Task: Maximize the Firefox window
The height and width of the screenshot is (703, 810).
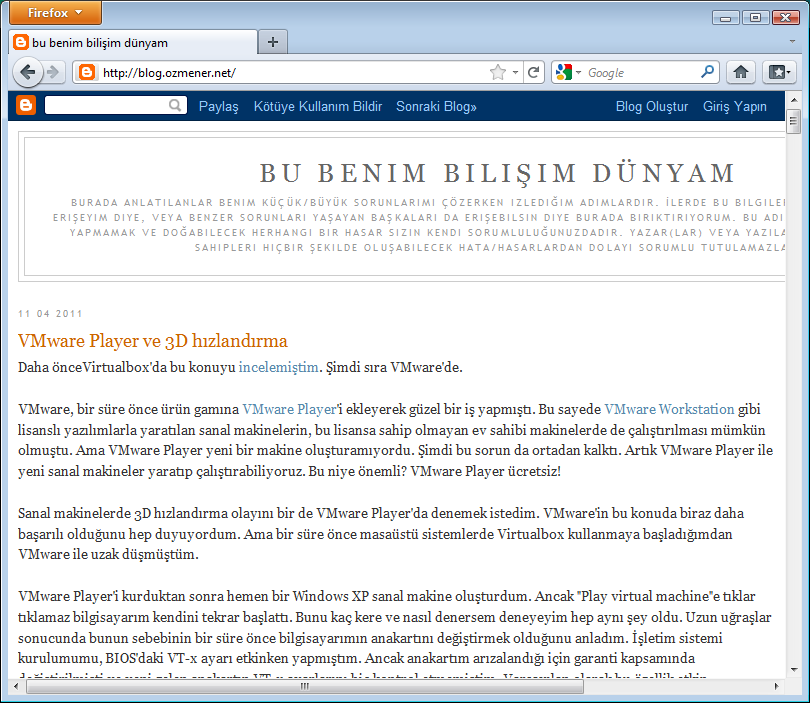Action: (755, 18)
